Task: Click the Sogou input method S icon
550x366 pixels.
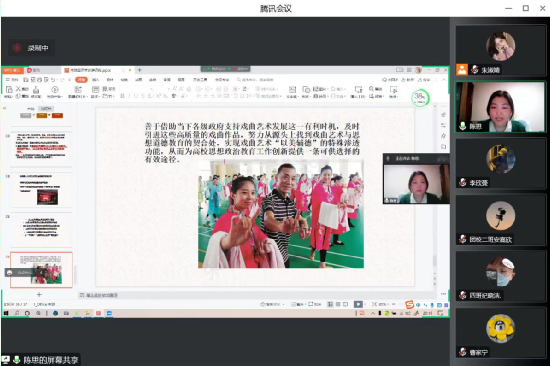Action: [409, 305]
